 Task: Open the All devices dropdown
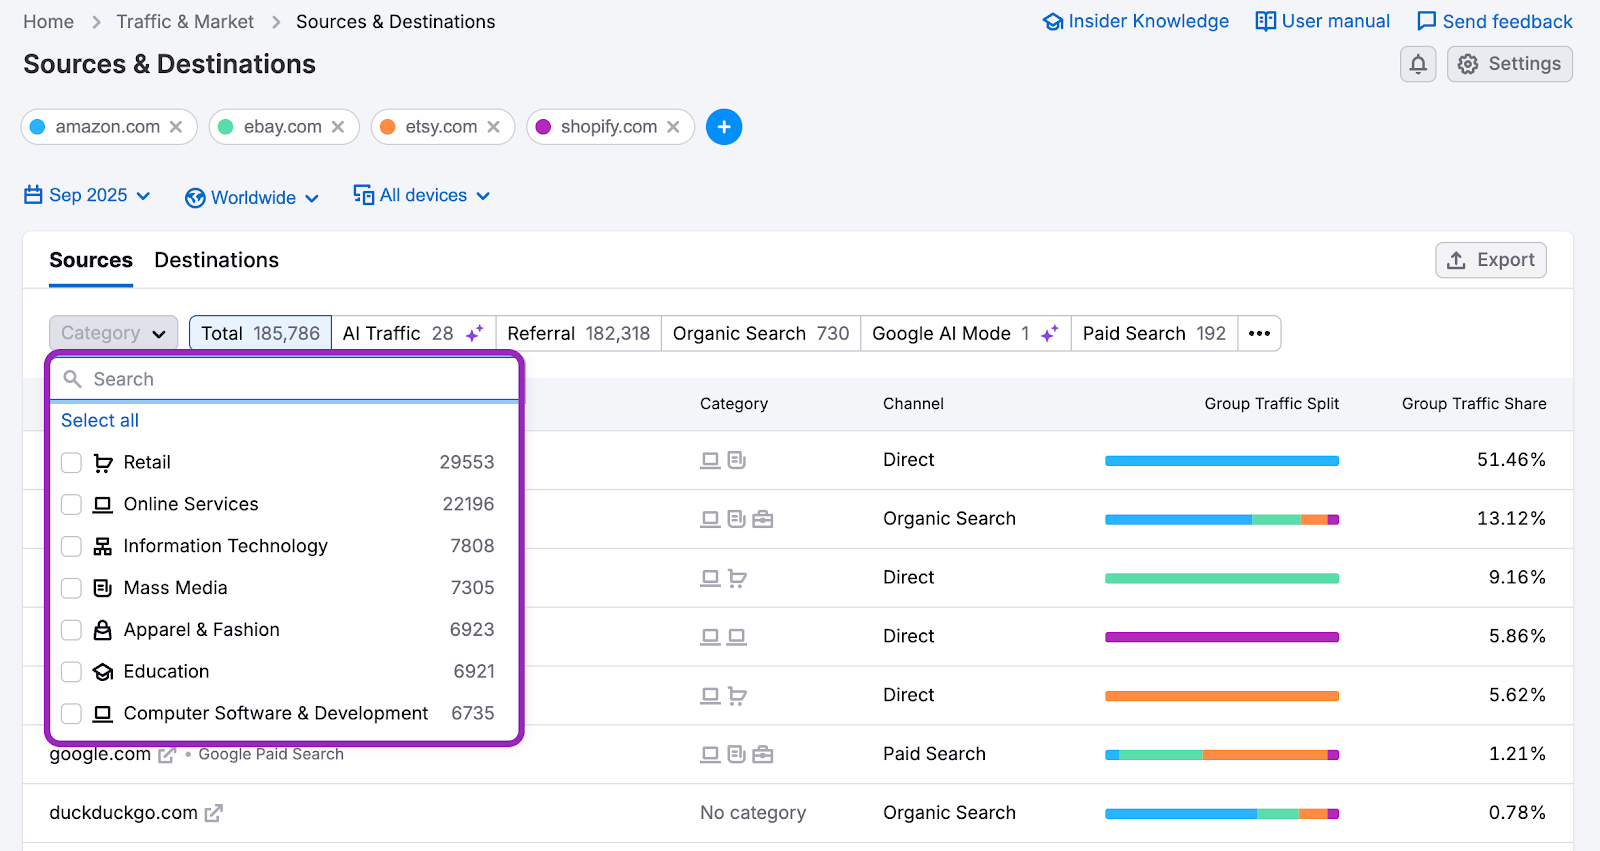(422, 195)
